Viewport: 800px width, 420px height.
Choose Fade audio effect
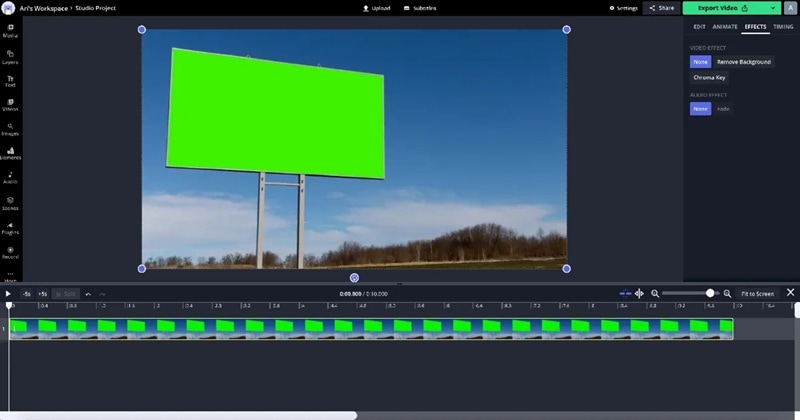point(723,109)
